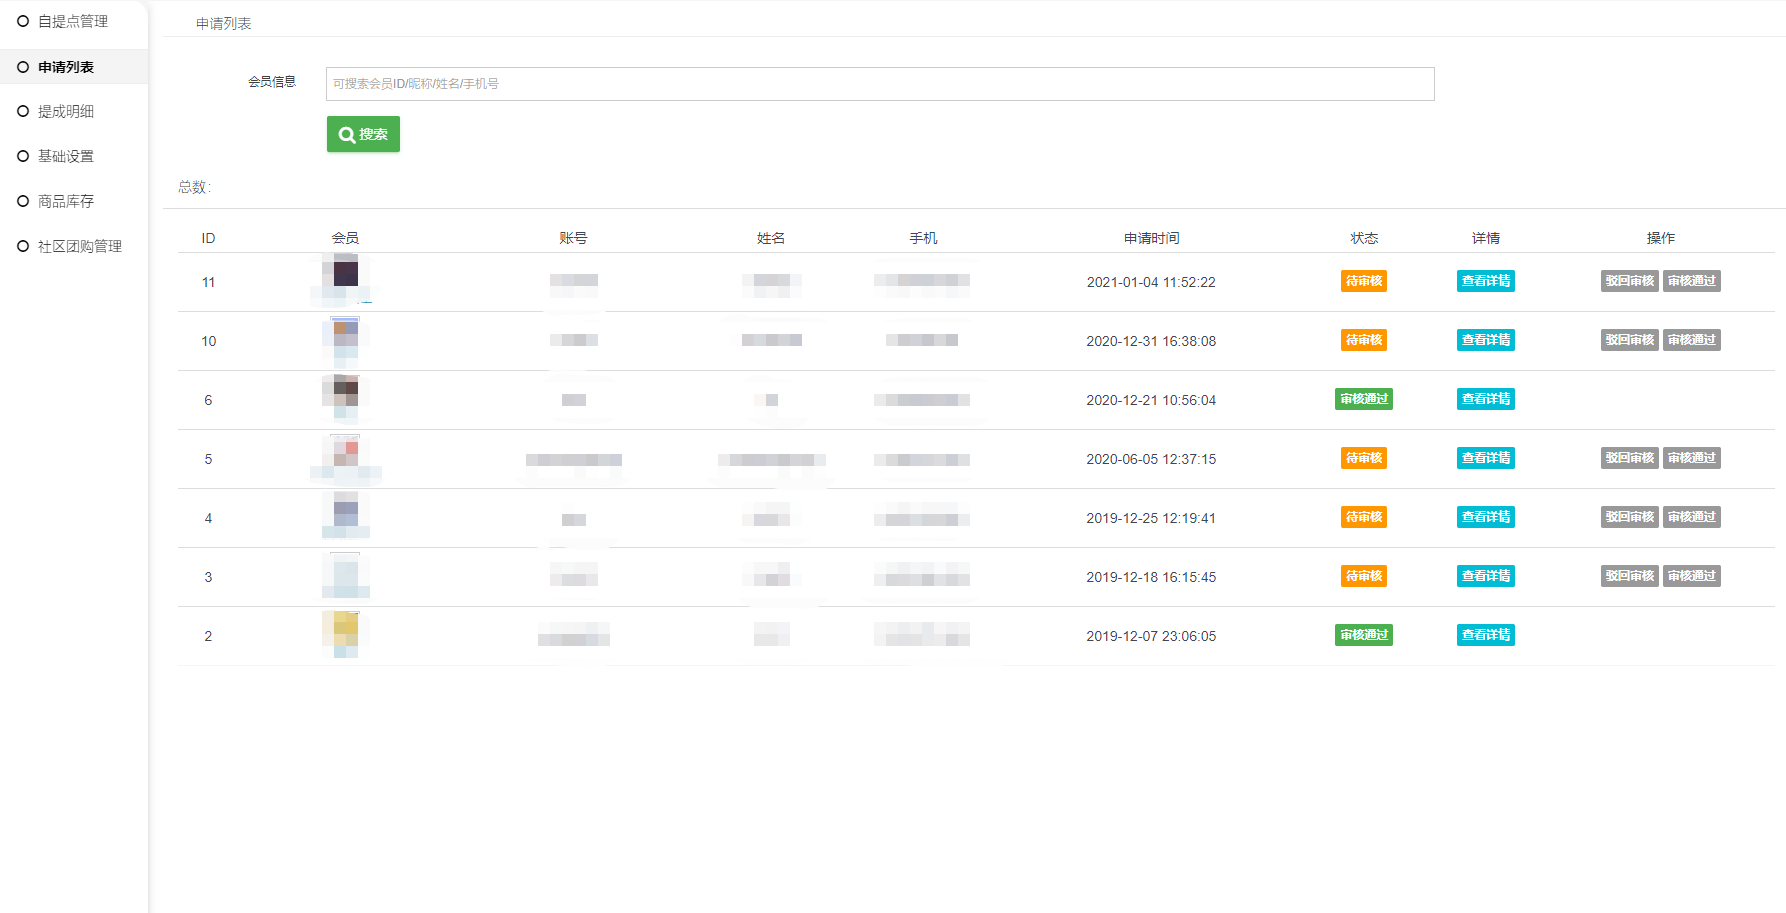Screen dimensions: 1786x913
Task: Click the green 审核通过 status badge for ID 6
Action: coord(1363,399)
